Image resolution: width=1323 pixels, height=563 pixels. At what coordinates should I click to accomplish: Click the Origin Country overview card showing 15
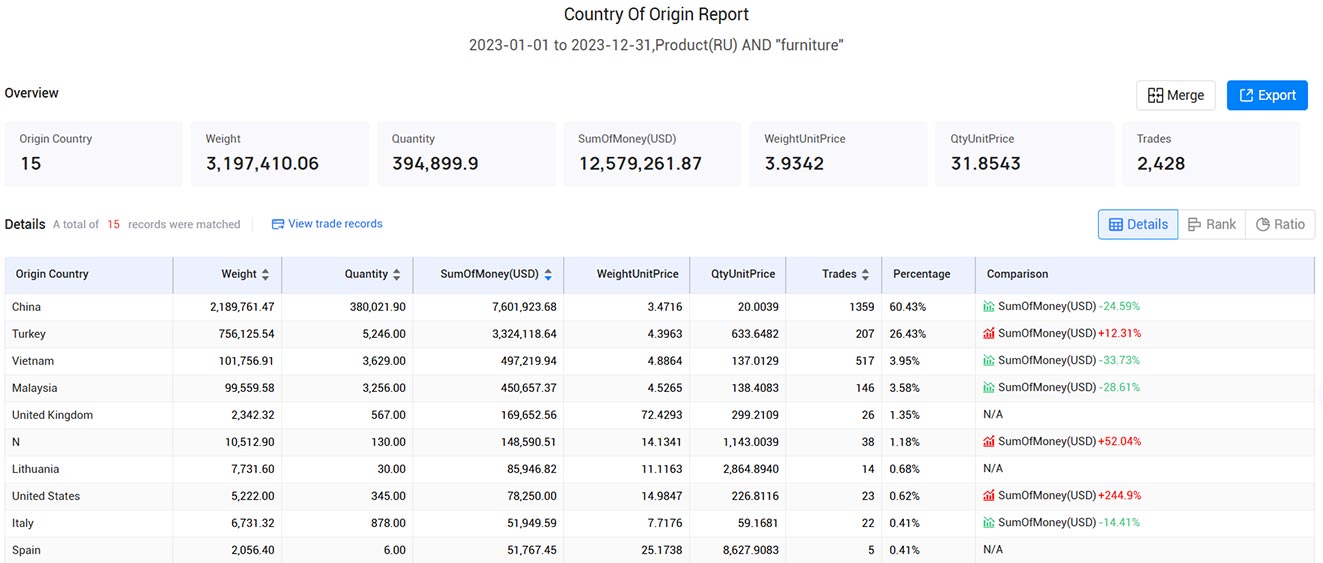click(x=94, y=154)
